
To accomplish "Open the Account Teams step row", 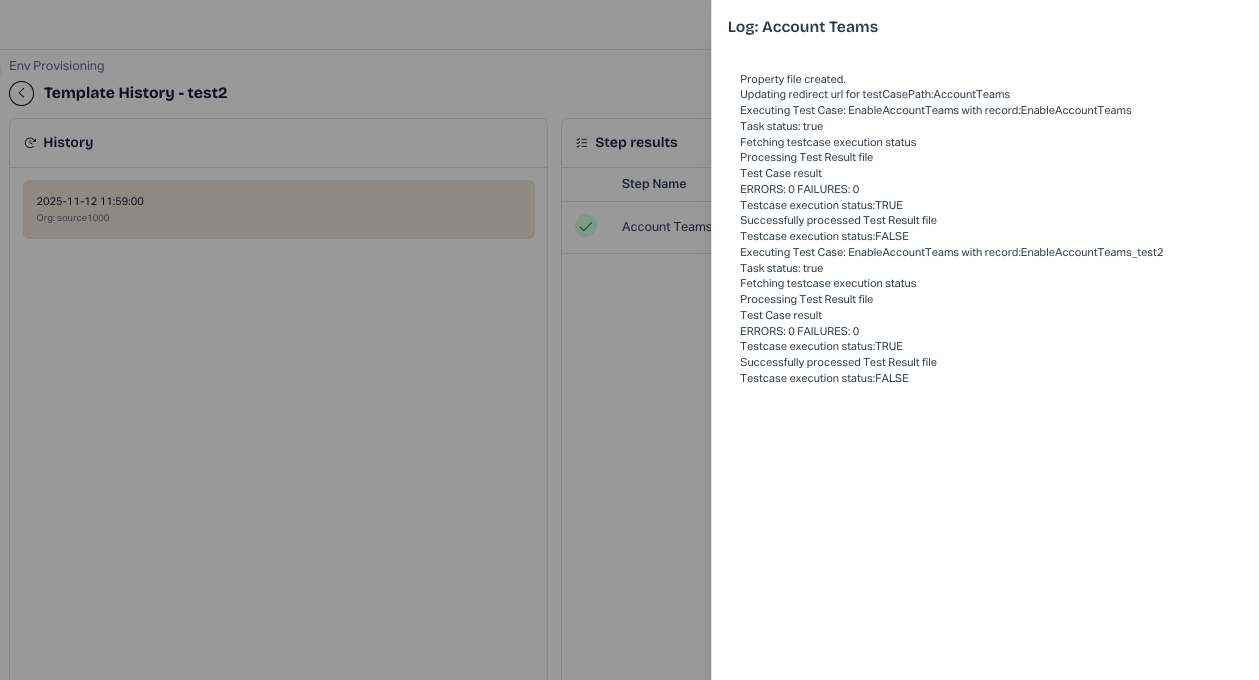I will click(x=665, y=227).
